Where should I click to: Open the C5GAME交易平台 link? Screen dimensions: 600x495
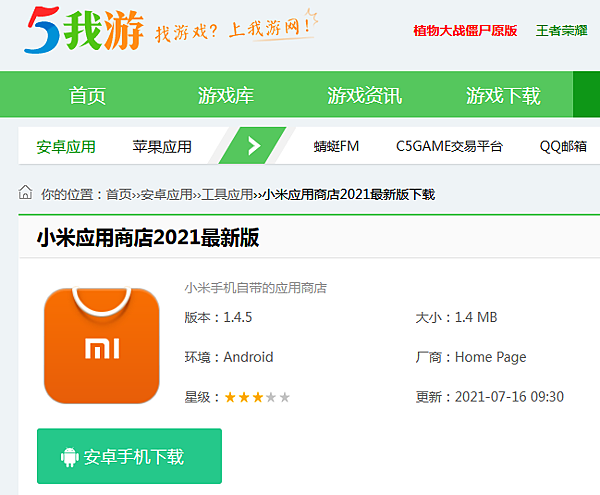coord(449,146)
